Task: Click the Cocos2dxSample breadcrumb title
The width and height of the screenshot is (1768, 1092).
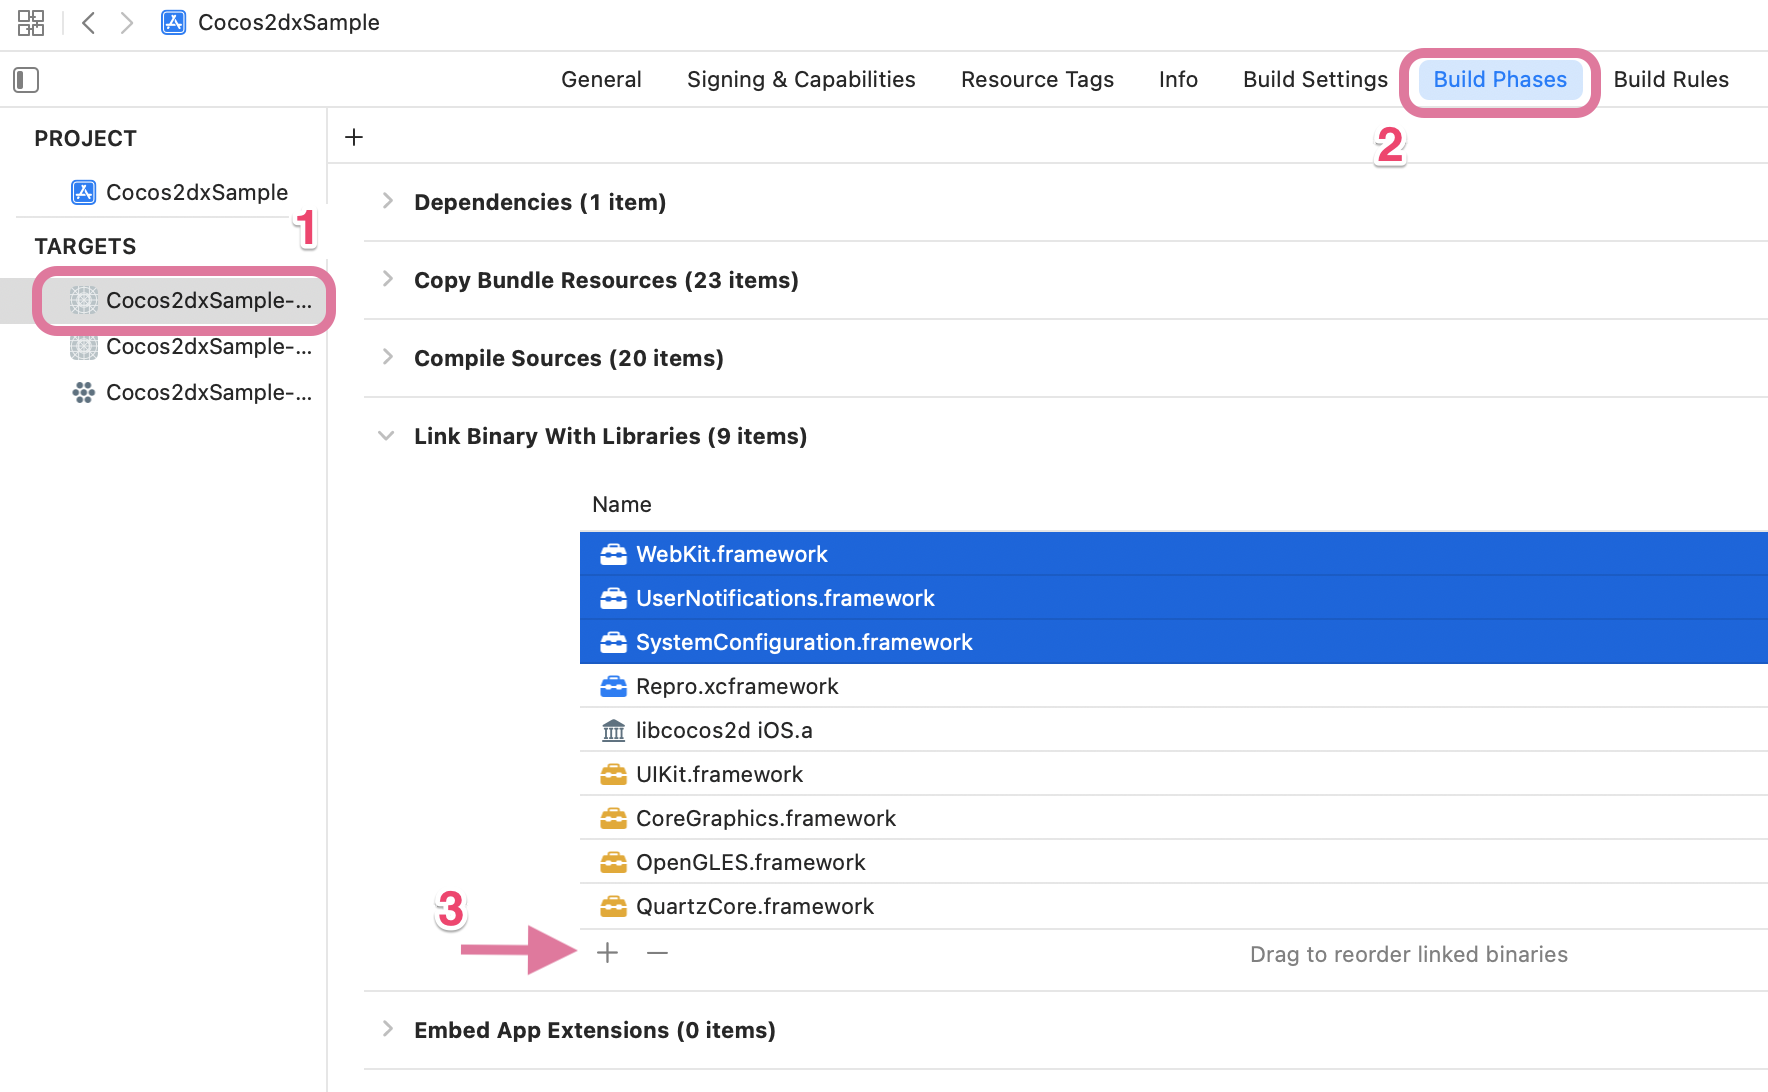Action: tap(289, 23)
